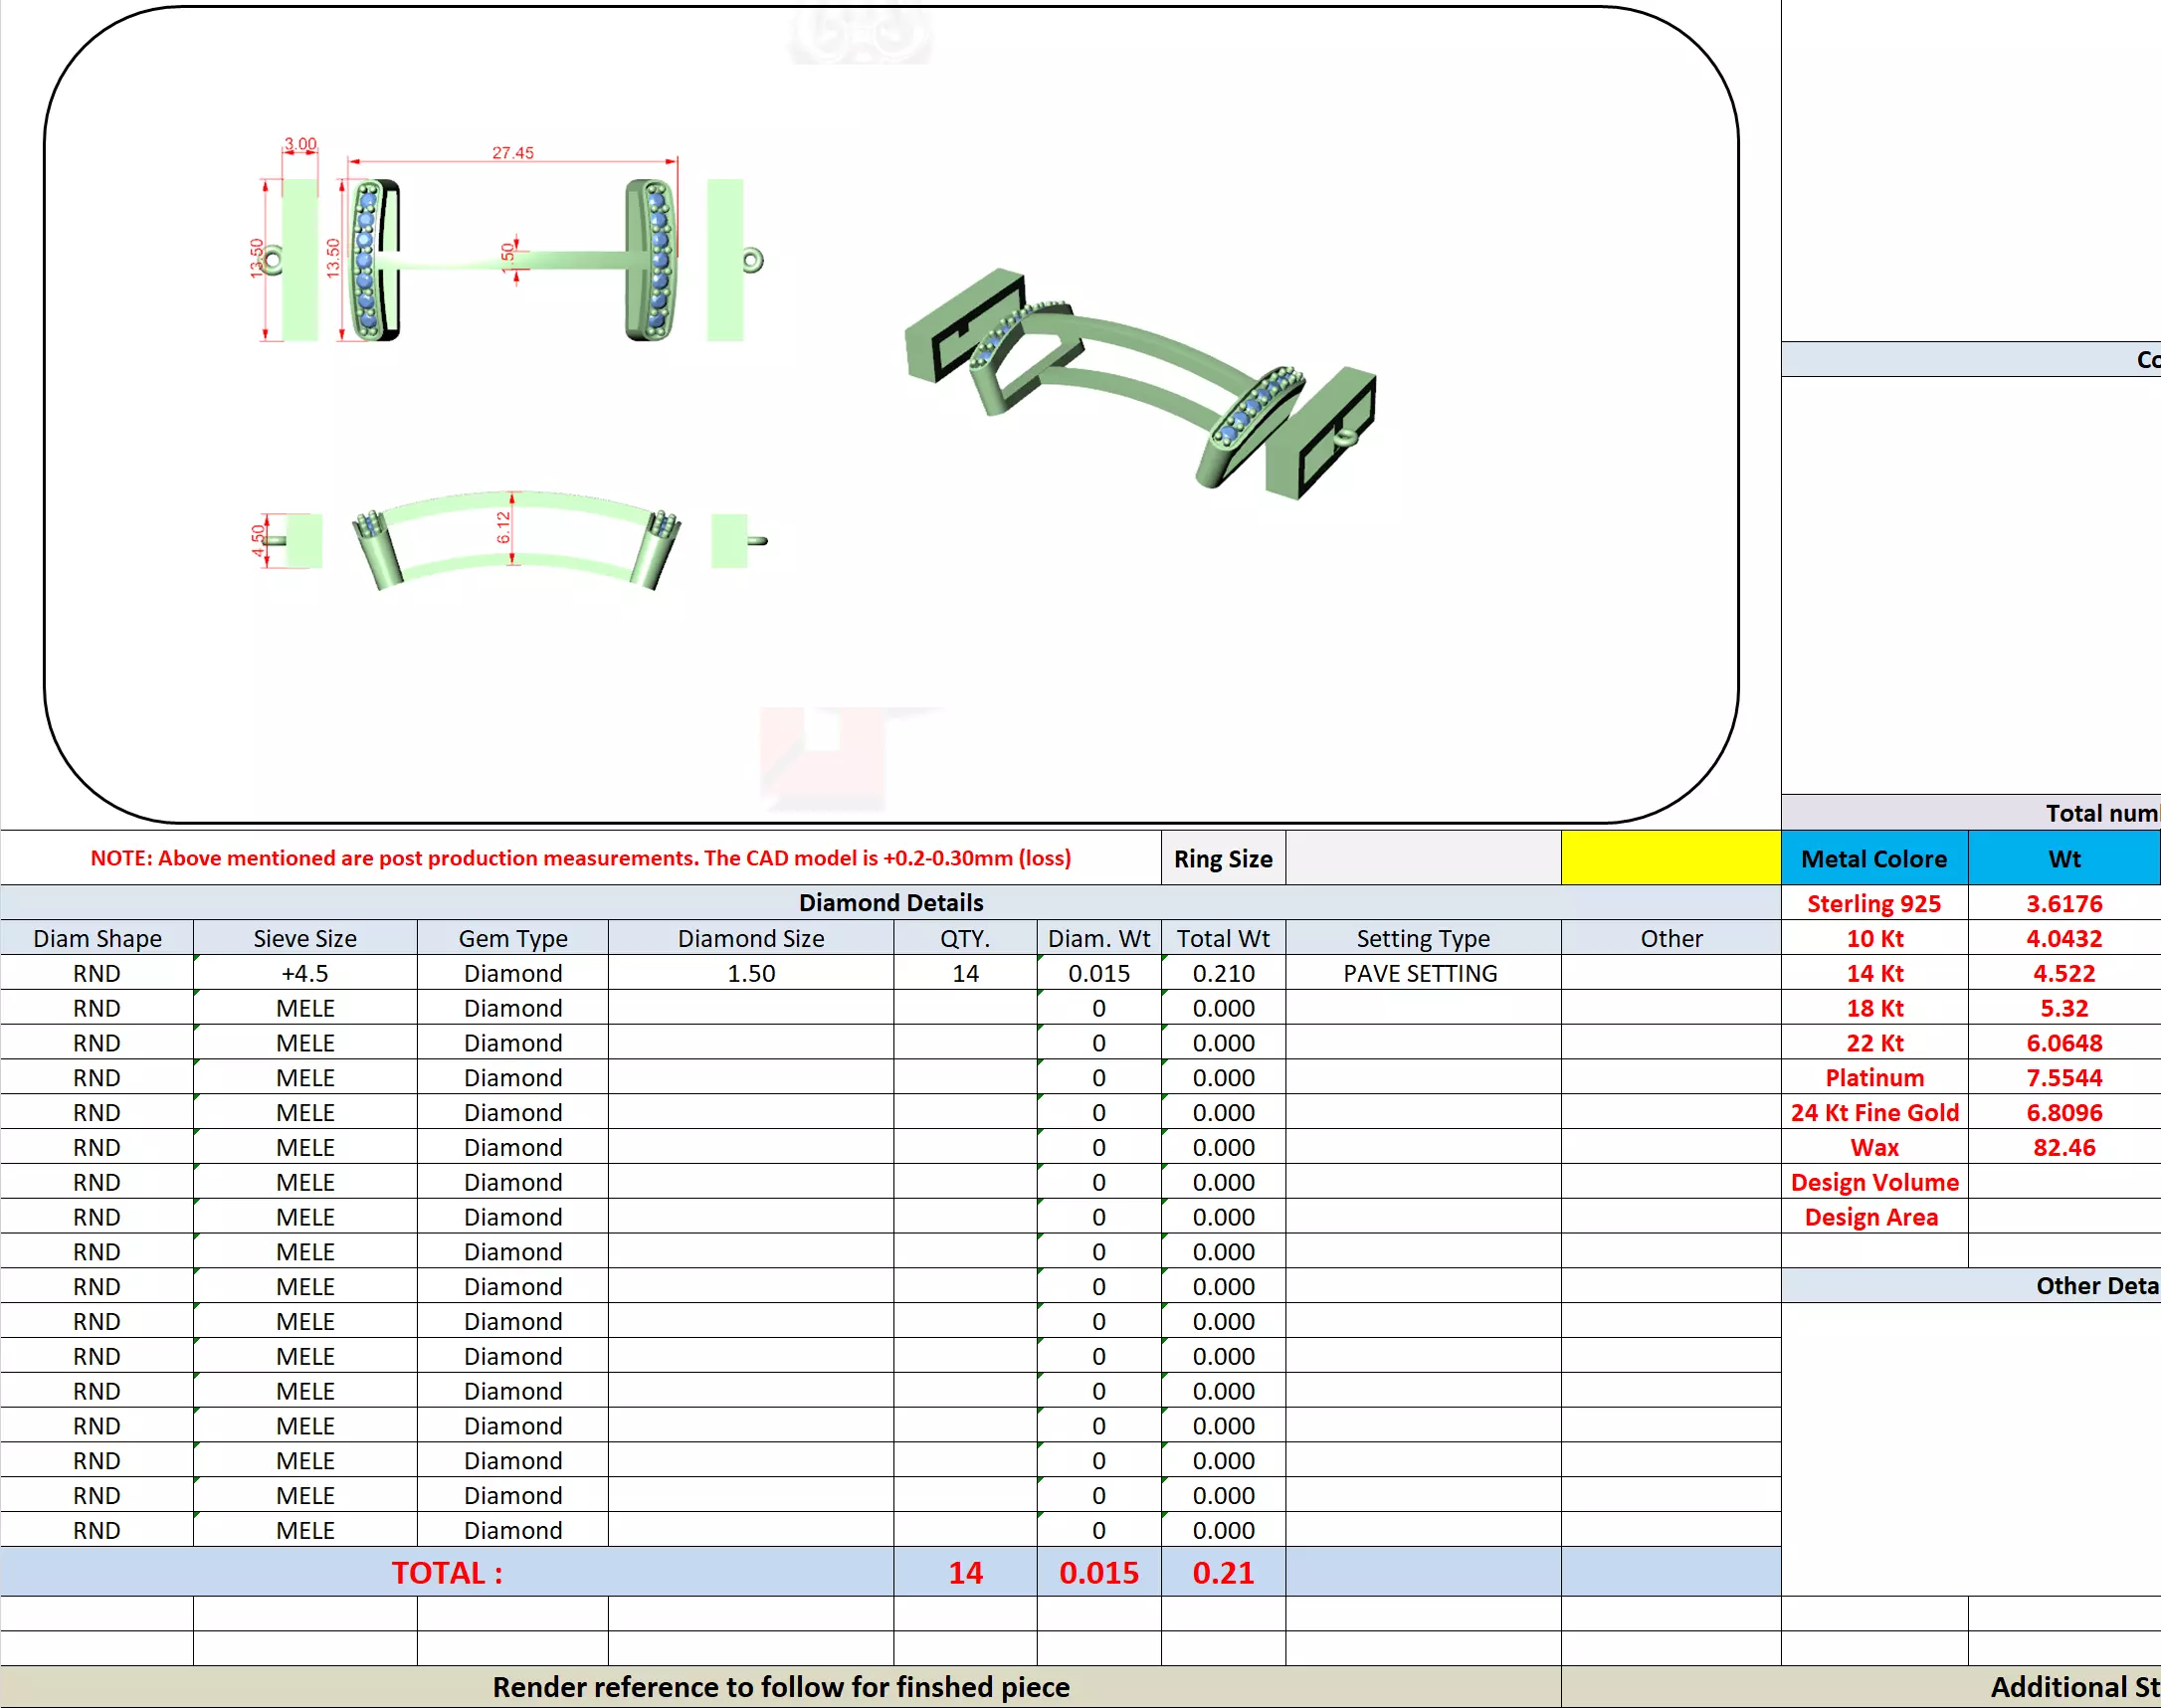This screenshot has width=2161, height=1708.
Task: Click the Design Volume label
Action: click(1873, 1182)
